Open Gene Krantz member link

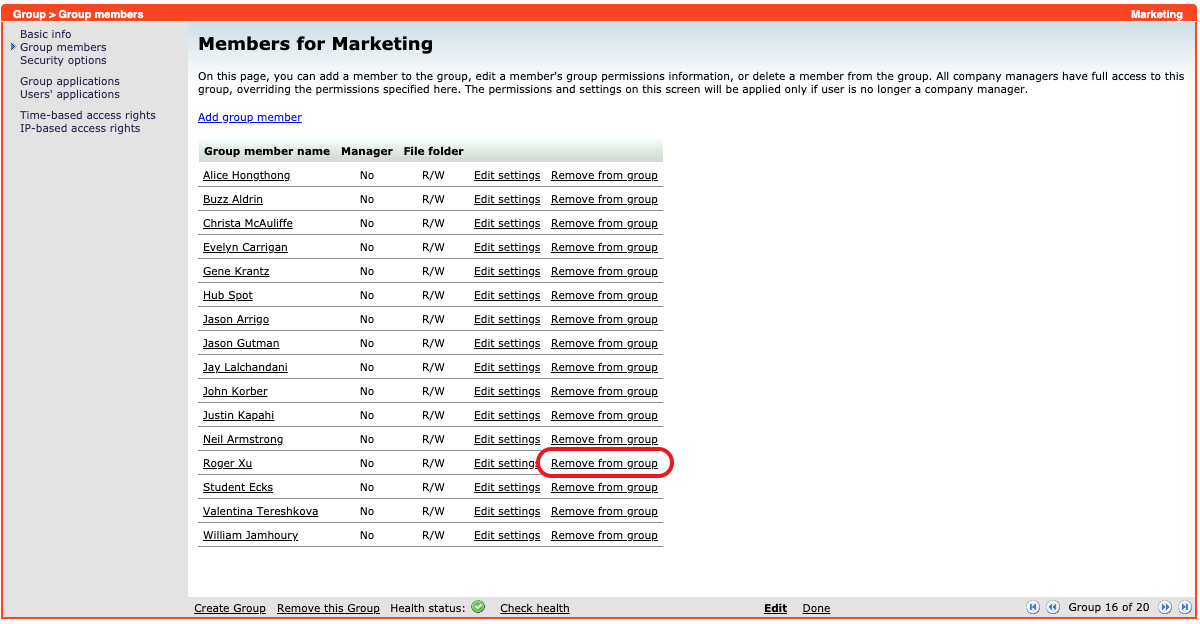click(236, 271)
